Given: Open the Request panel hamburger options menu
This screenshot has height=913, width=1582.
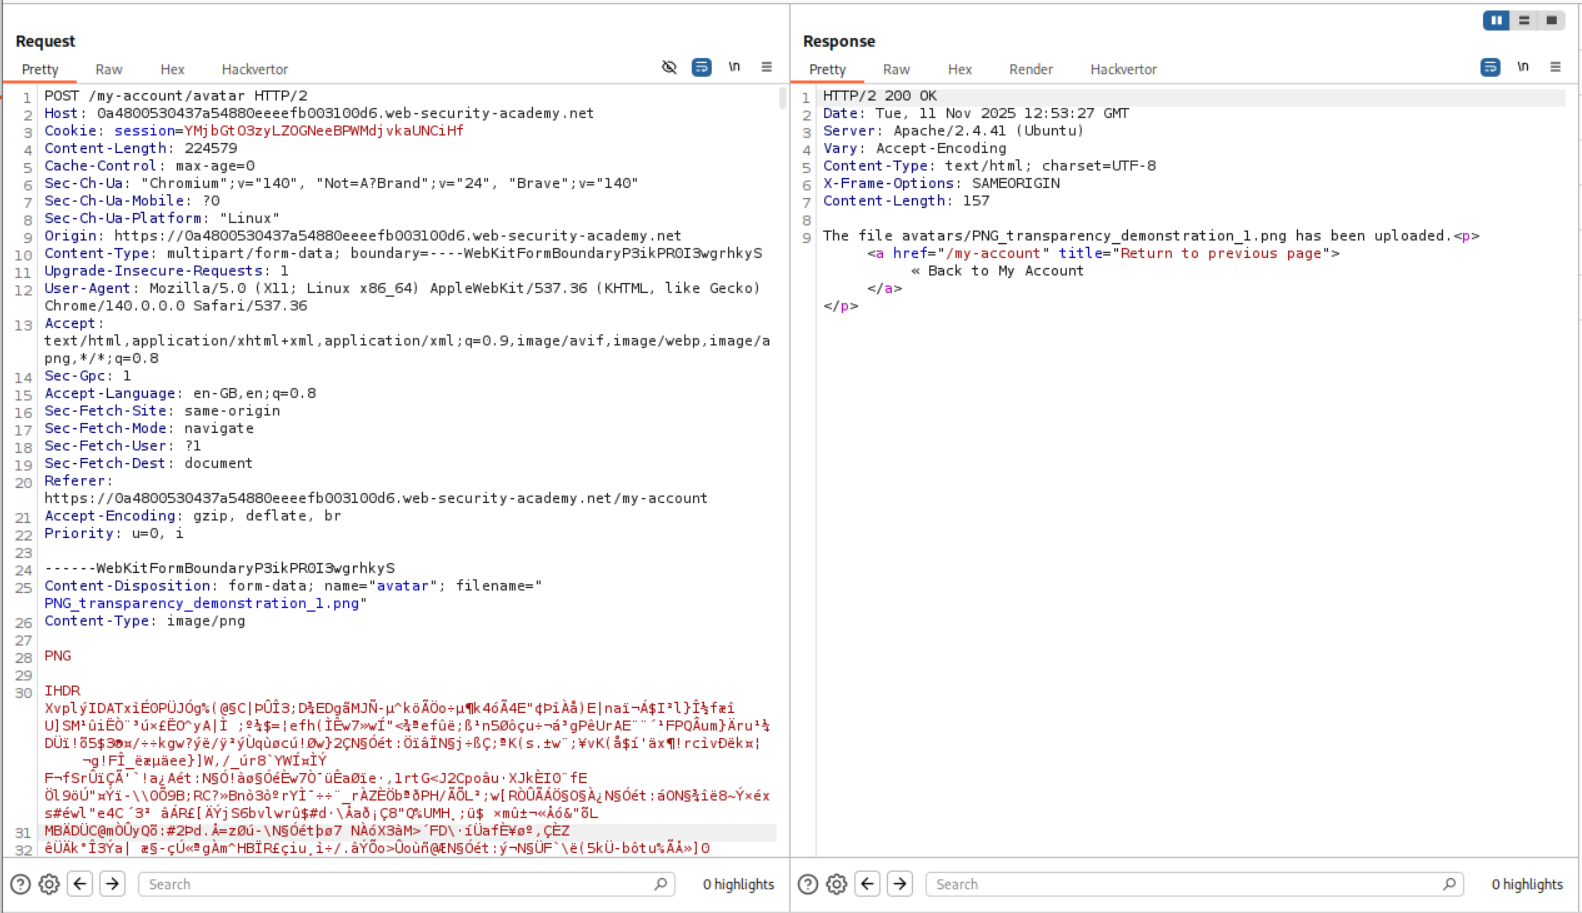Looking at the screenshot, I should 767,67.
